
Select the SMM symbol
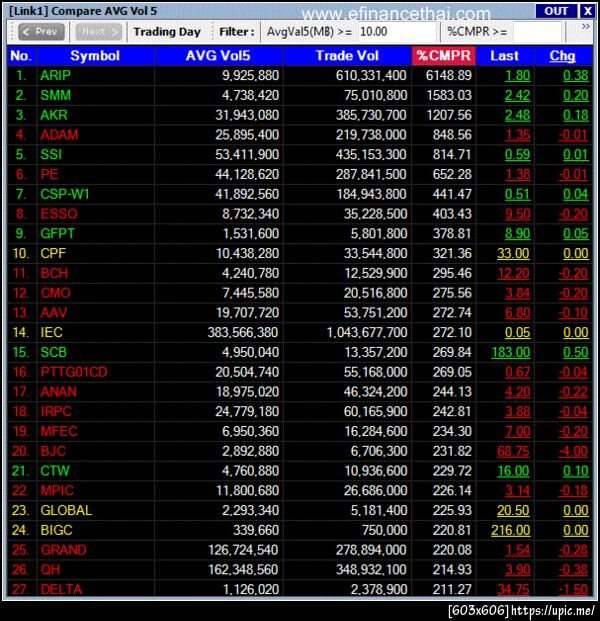pos(55,95)
